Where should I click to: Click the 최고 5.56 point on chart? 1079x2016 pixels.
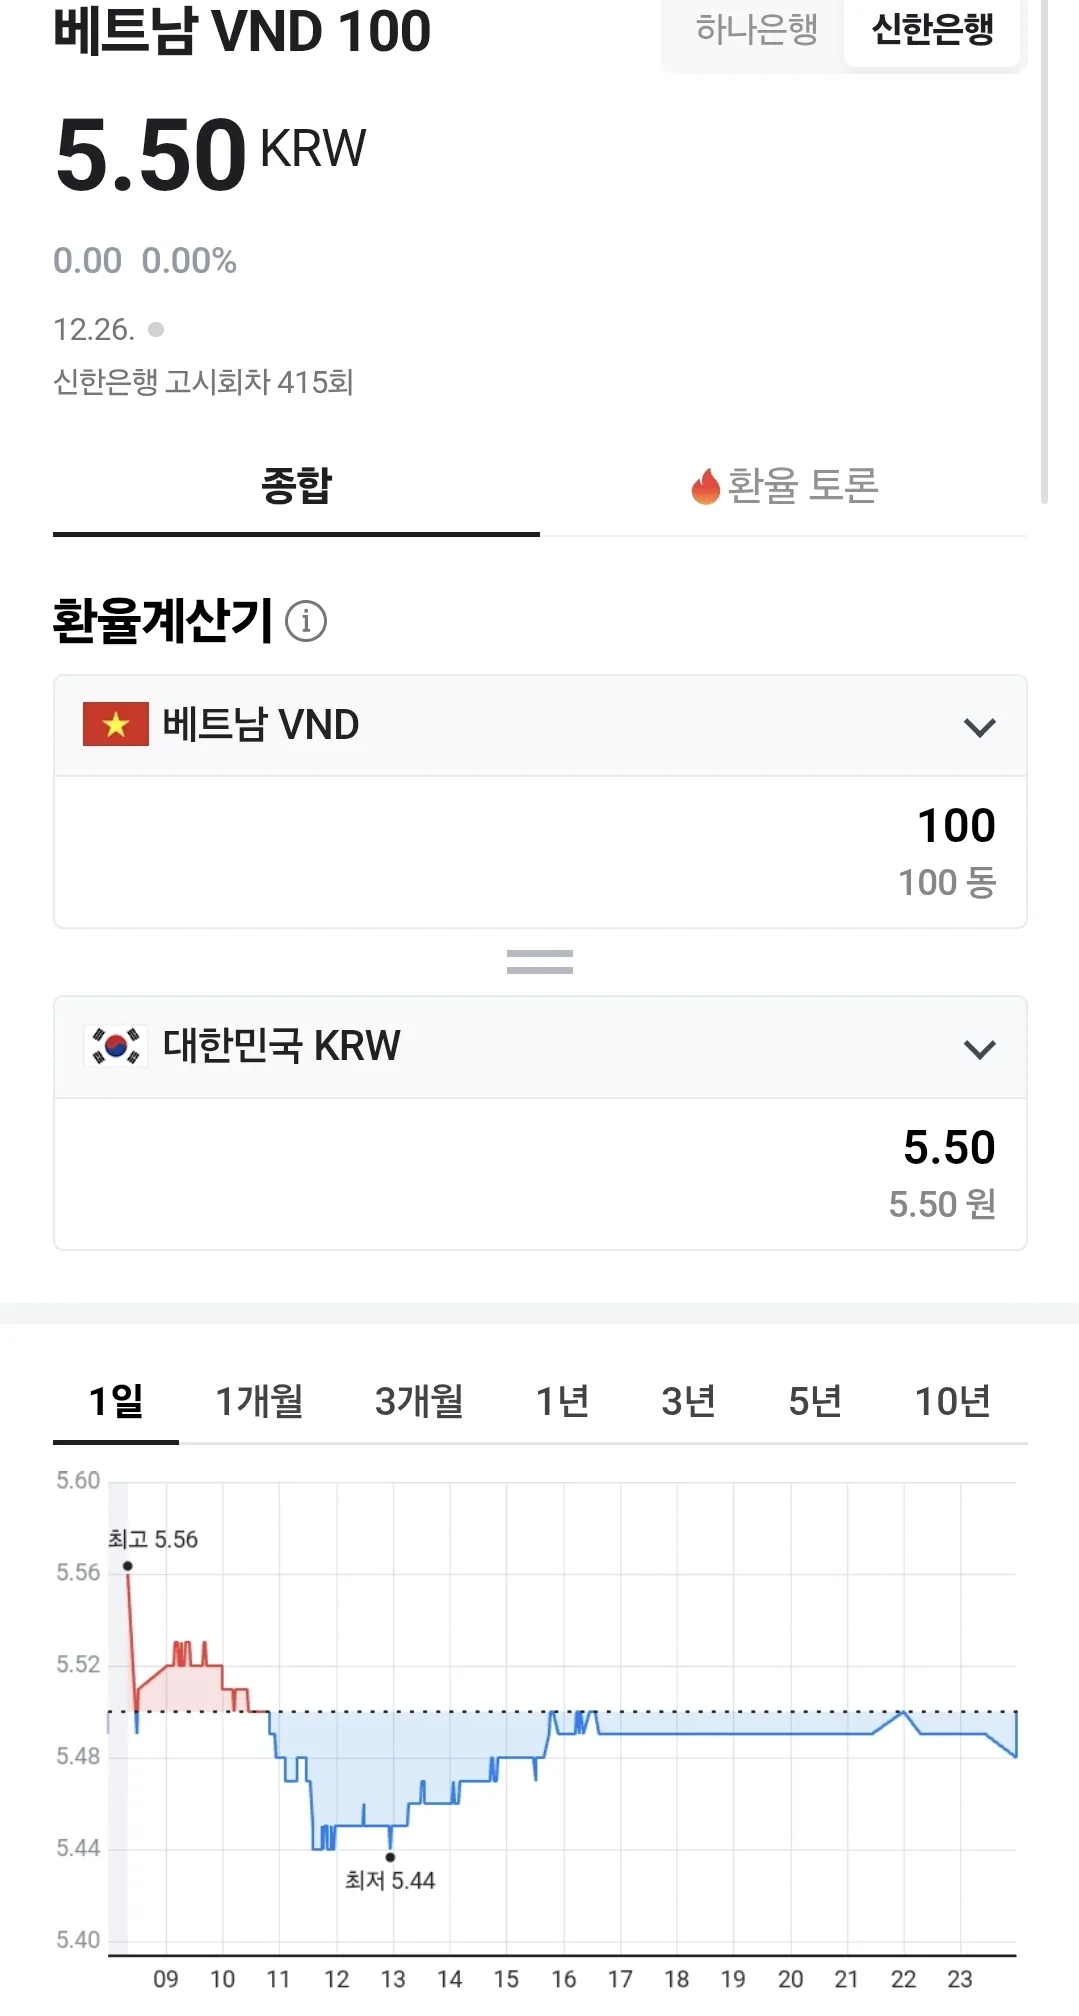coord(128,1566)
